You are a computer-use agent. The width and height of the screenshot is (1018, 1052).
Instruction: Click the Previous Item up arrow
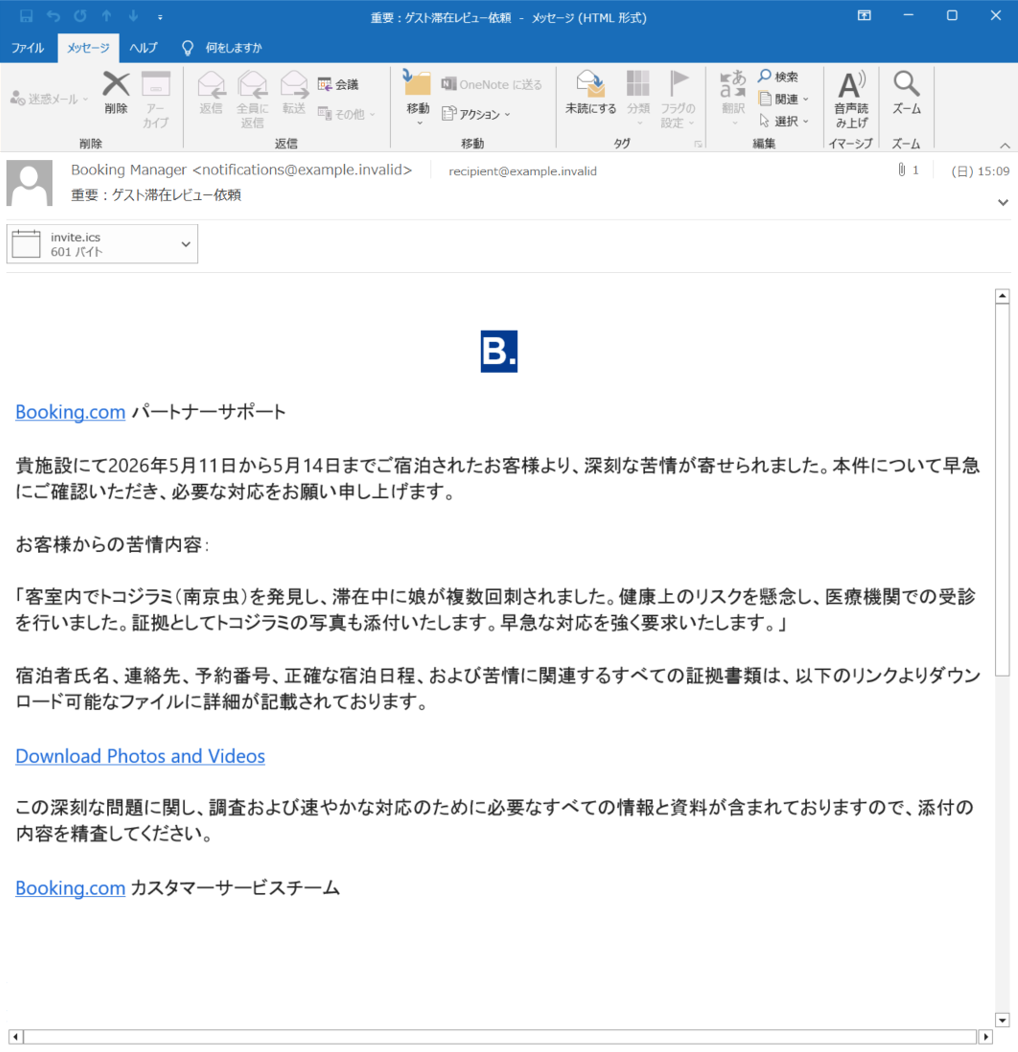[106, 15]
